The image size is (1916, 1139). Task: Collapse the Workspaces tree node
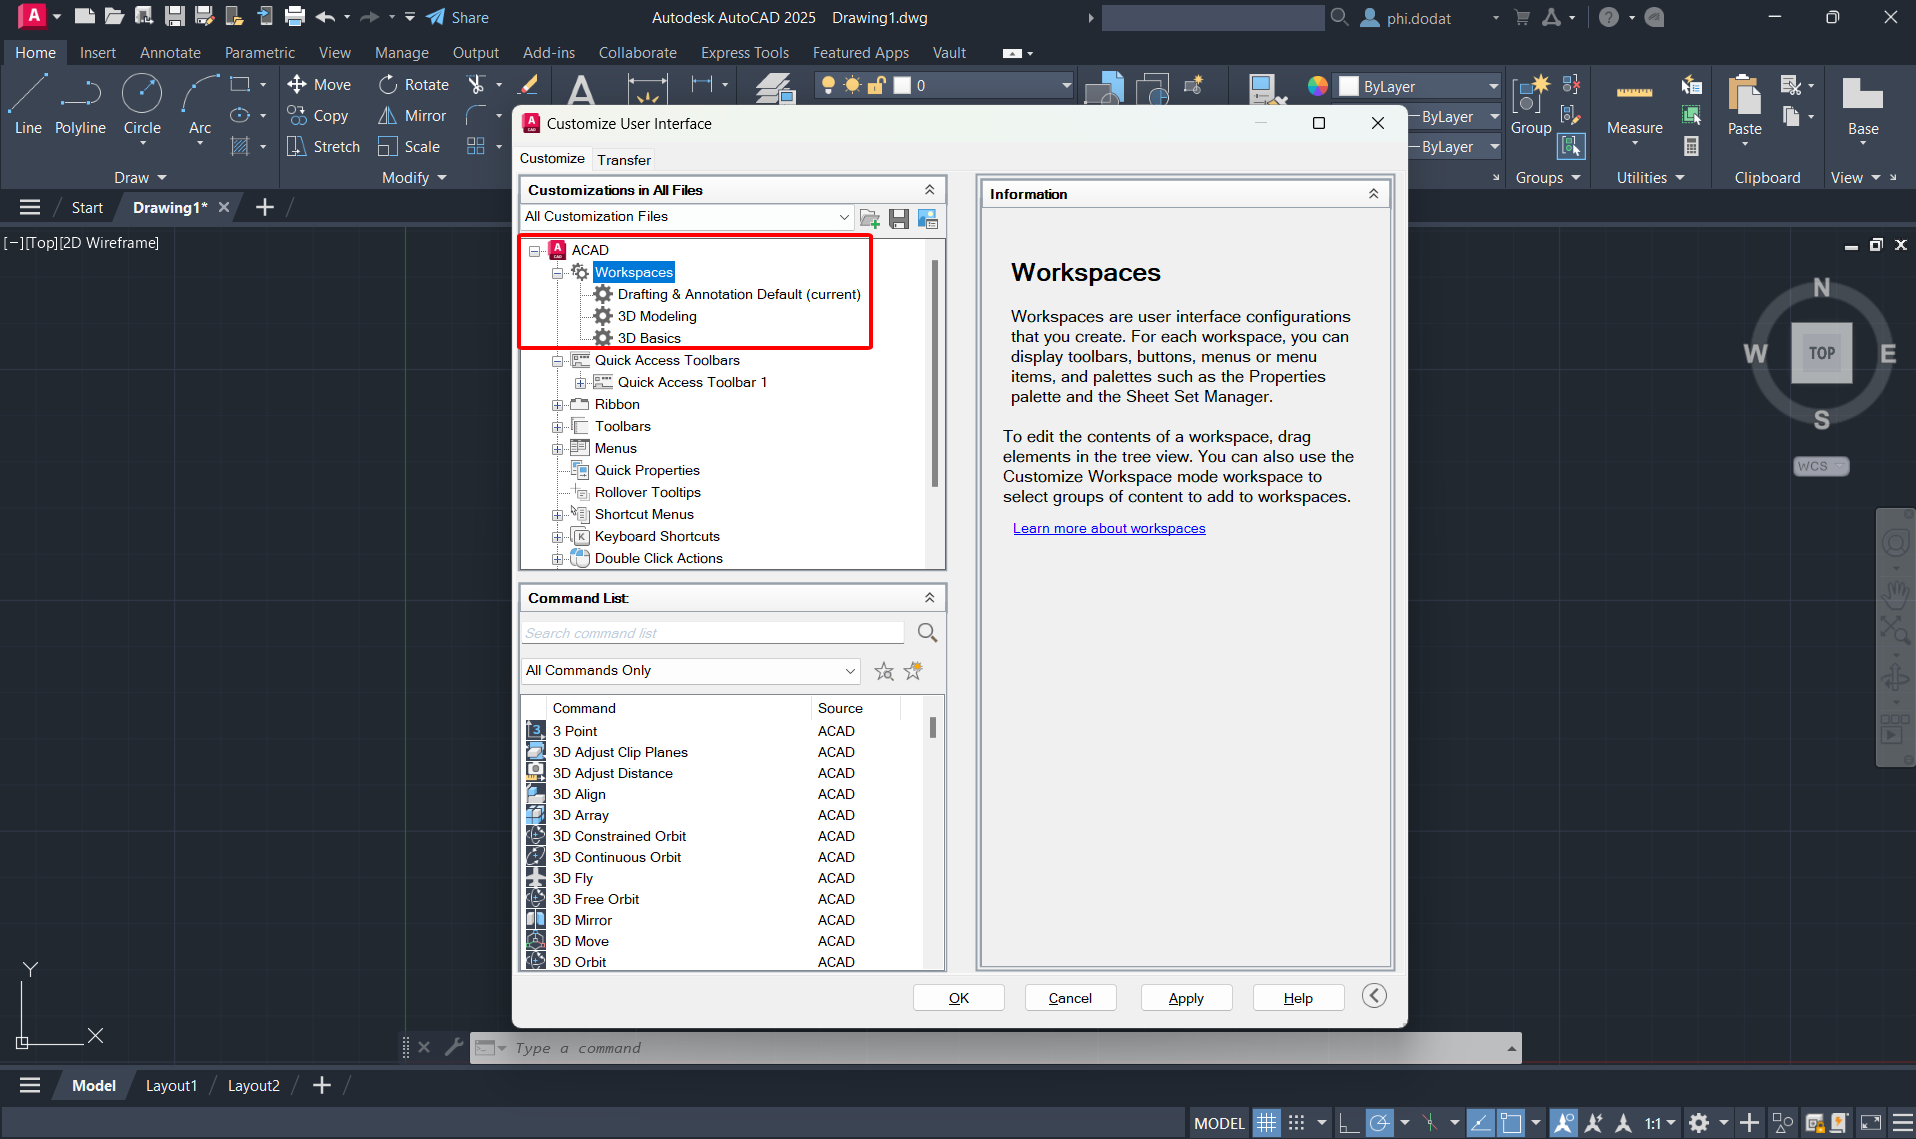point(558,273)
